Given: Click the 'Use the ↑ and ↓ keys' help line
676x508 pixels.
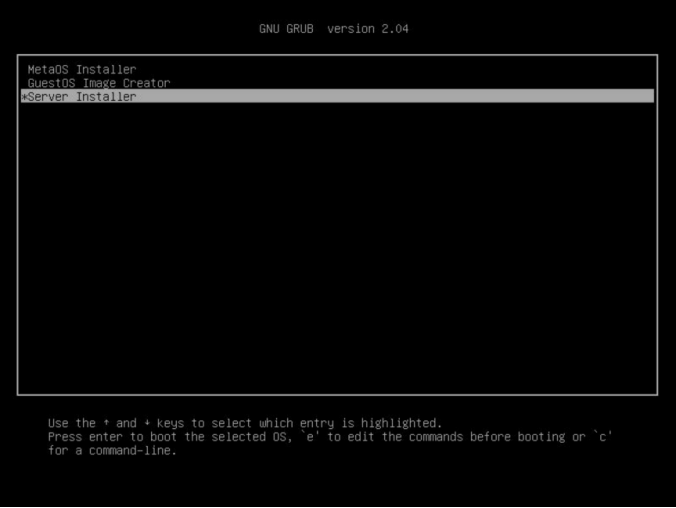Looking at the screenshot, I should tap(245, 423).
